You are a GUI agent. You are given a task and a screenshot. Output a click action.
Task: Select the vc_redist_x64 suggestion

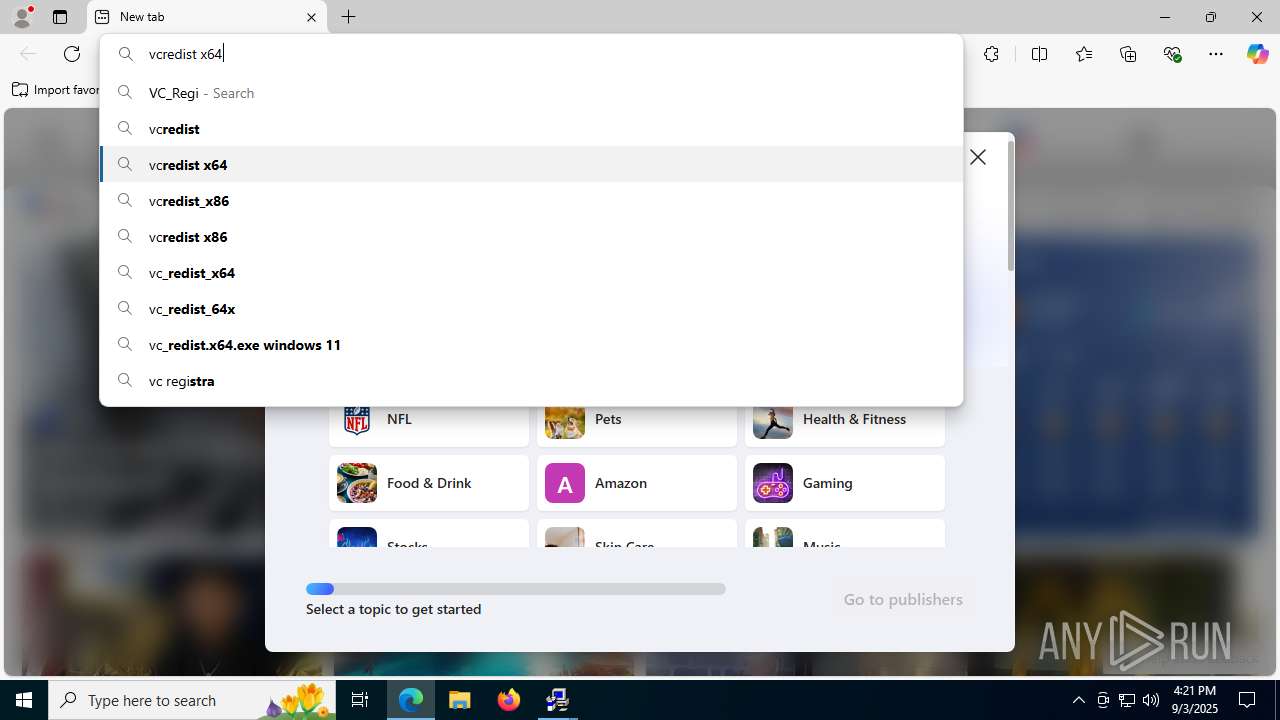tap(531, 273)
